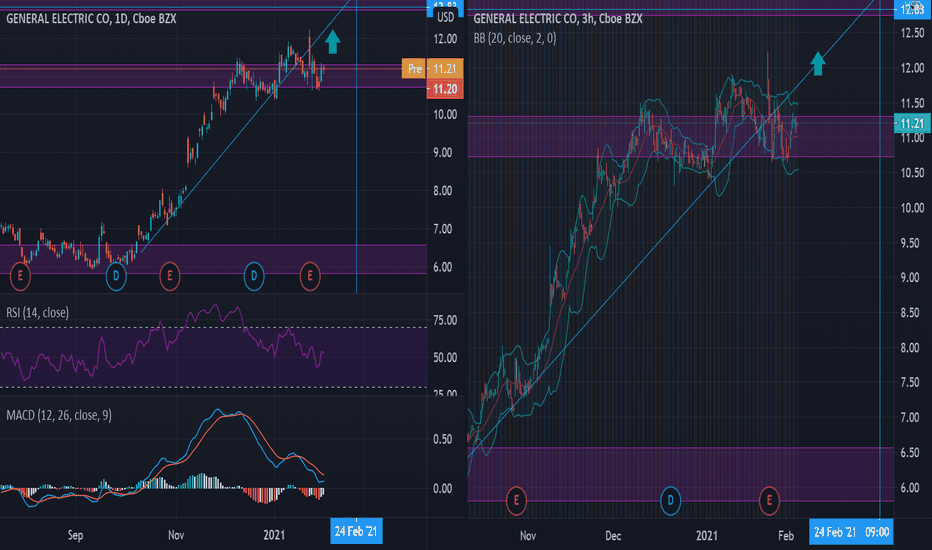Click the 50.00 level on RSI axis

tap(445, 357)
